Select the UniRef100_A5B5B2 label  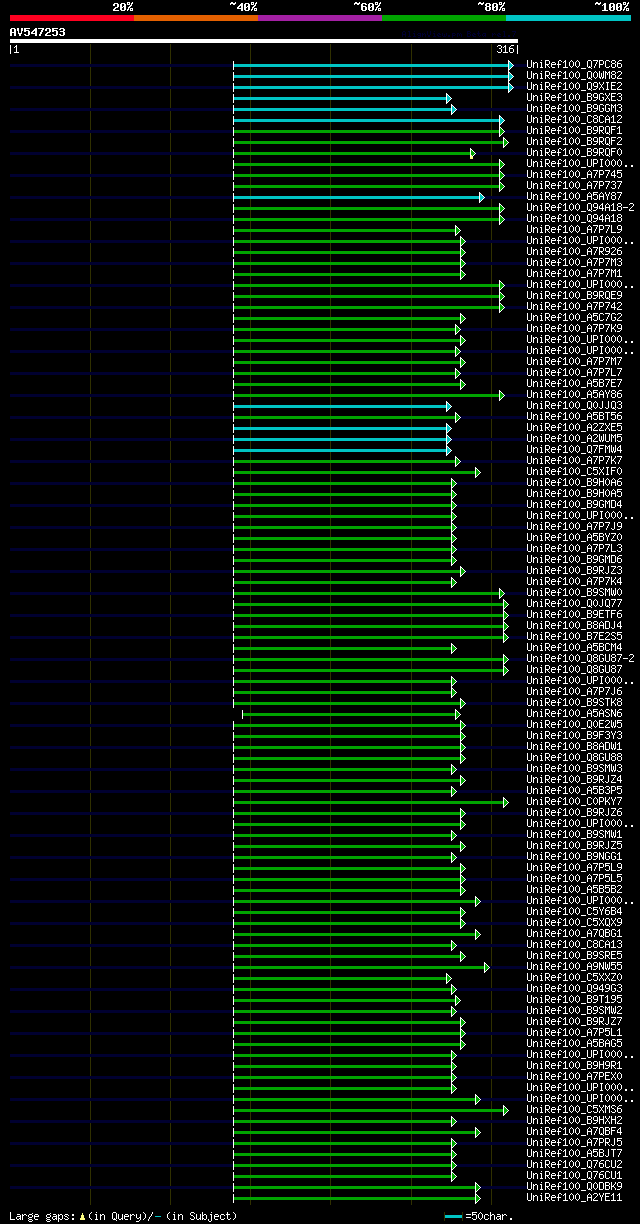[574, 889]
